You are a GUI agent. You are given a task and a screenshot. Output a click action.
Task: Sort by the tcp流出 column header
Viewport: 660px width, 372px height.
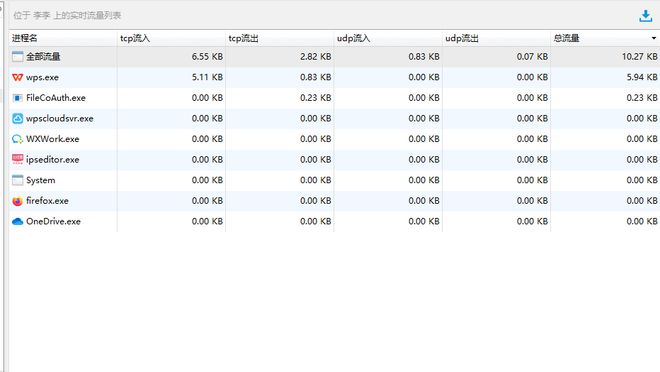coord(279,38)
